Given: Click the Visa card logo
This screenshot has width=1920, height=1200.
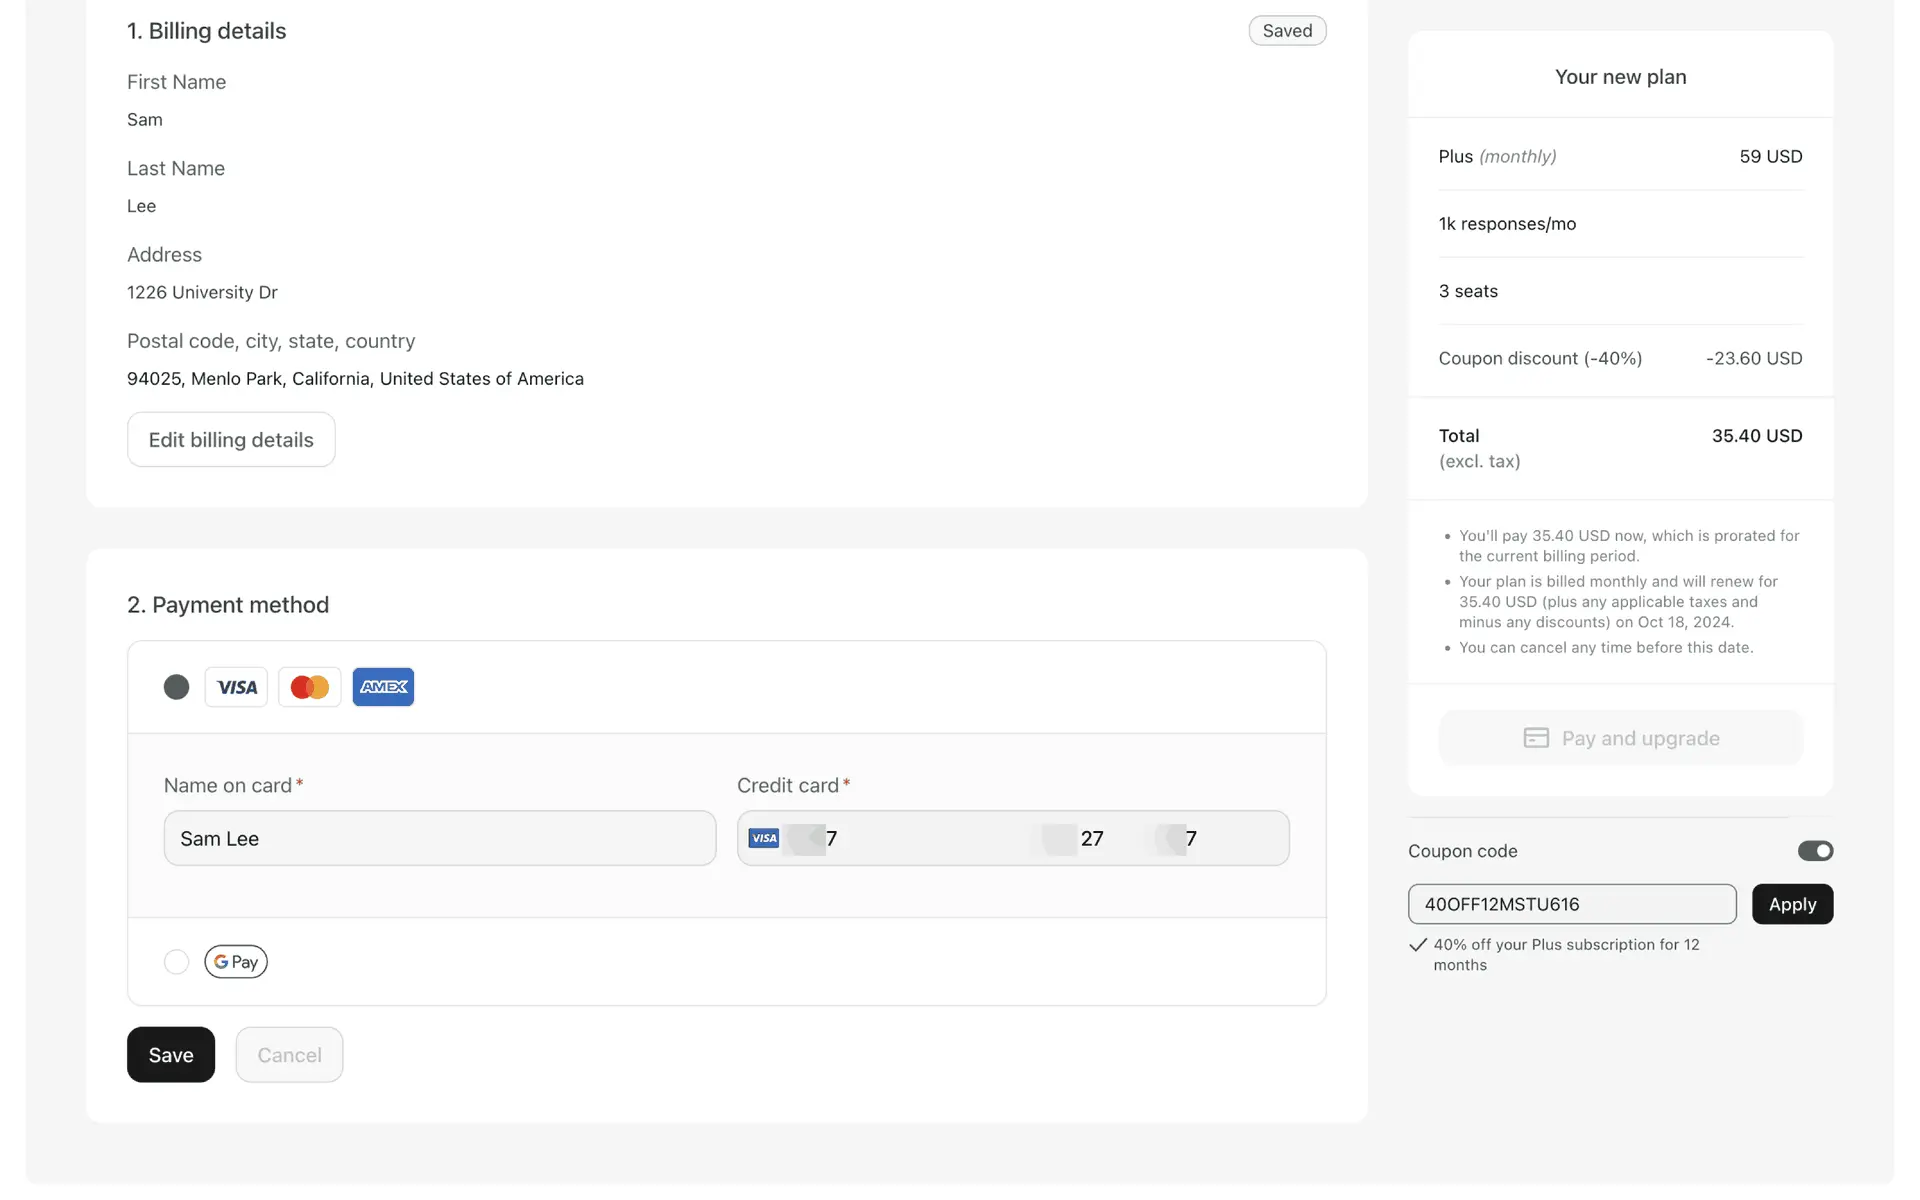Looking at the screenshot, I should pyautogui.click(x=236, y=687).
